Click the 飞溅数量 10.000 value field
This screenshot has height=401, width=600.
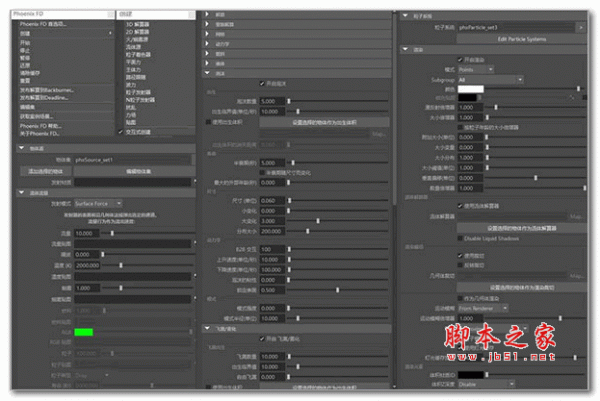pyautogui.click(x=272, y=356)
